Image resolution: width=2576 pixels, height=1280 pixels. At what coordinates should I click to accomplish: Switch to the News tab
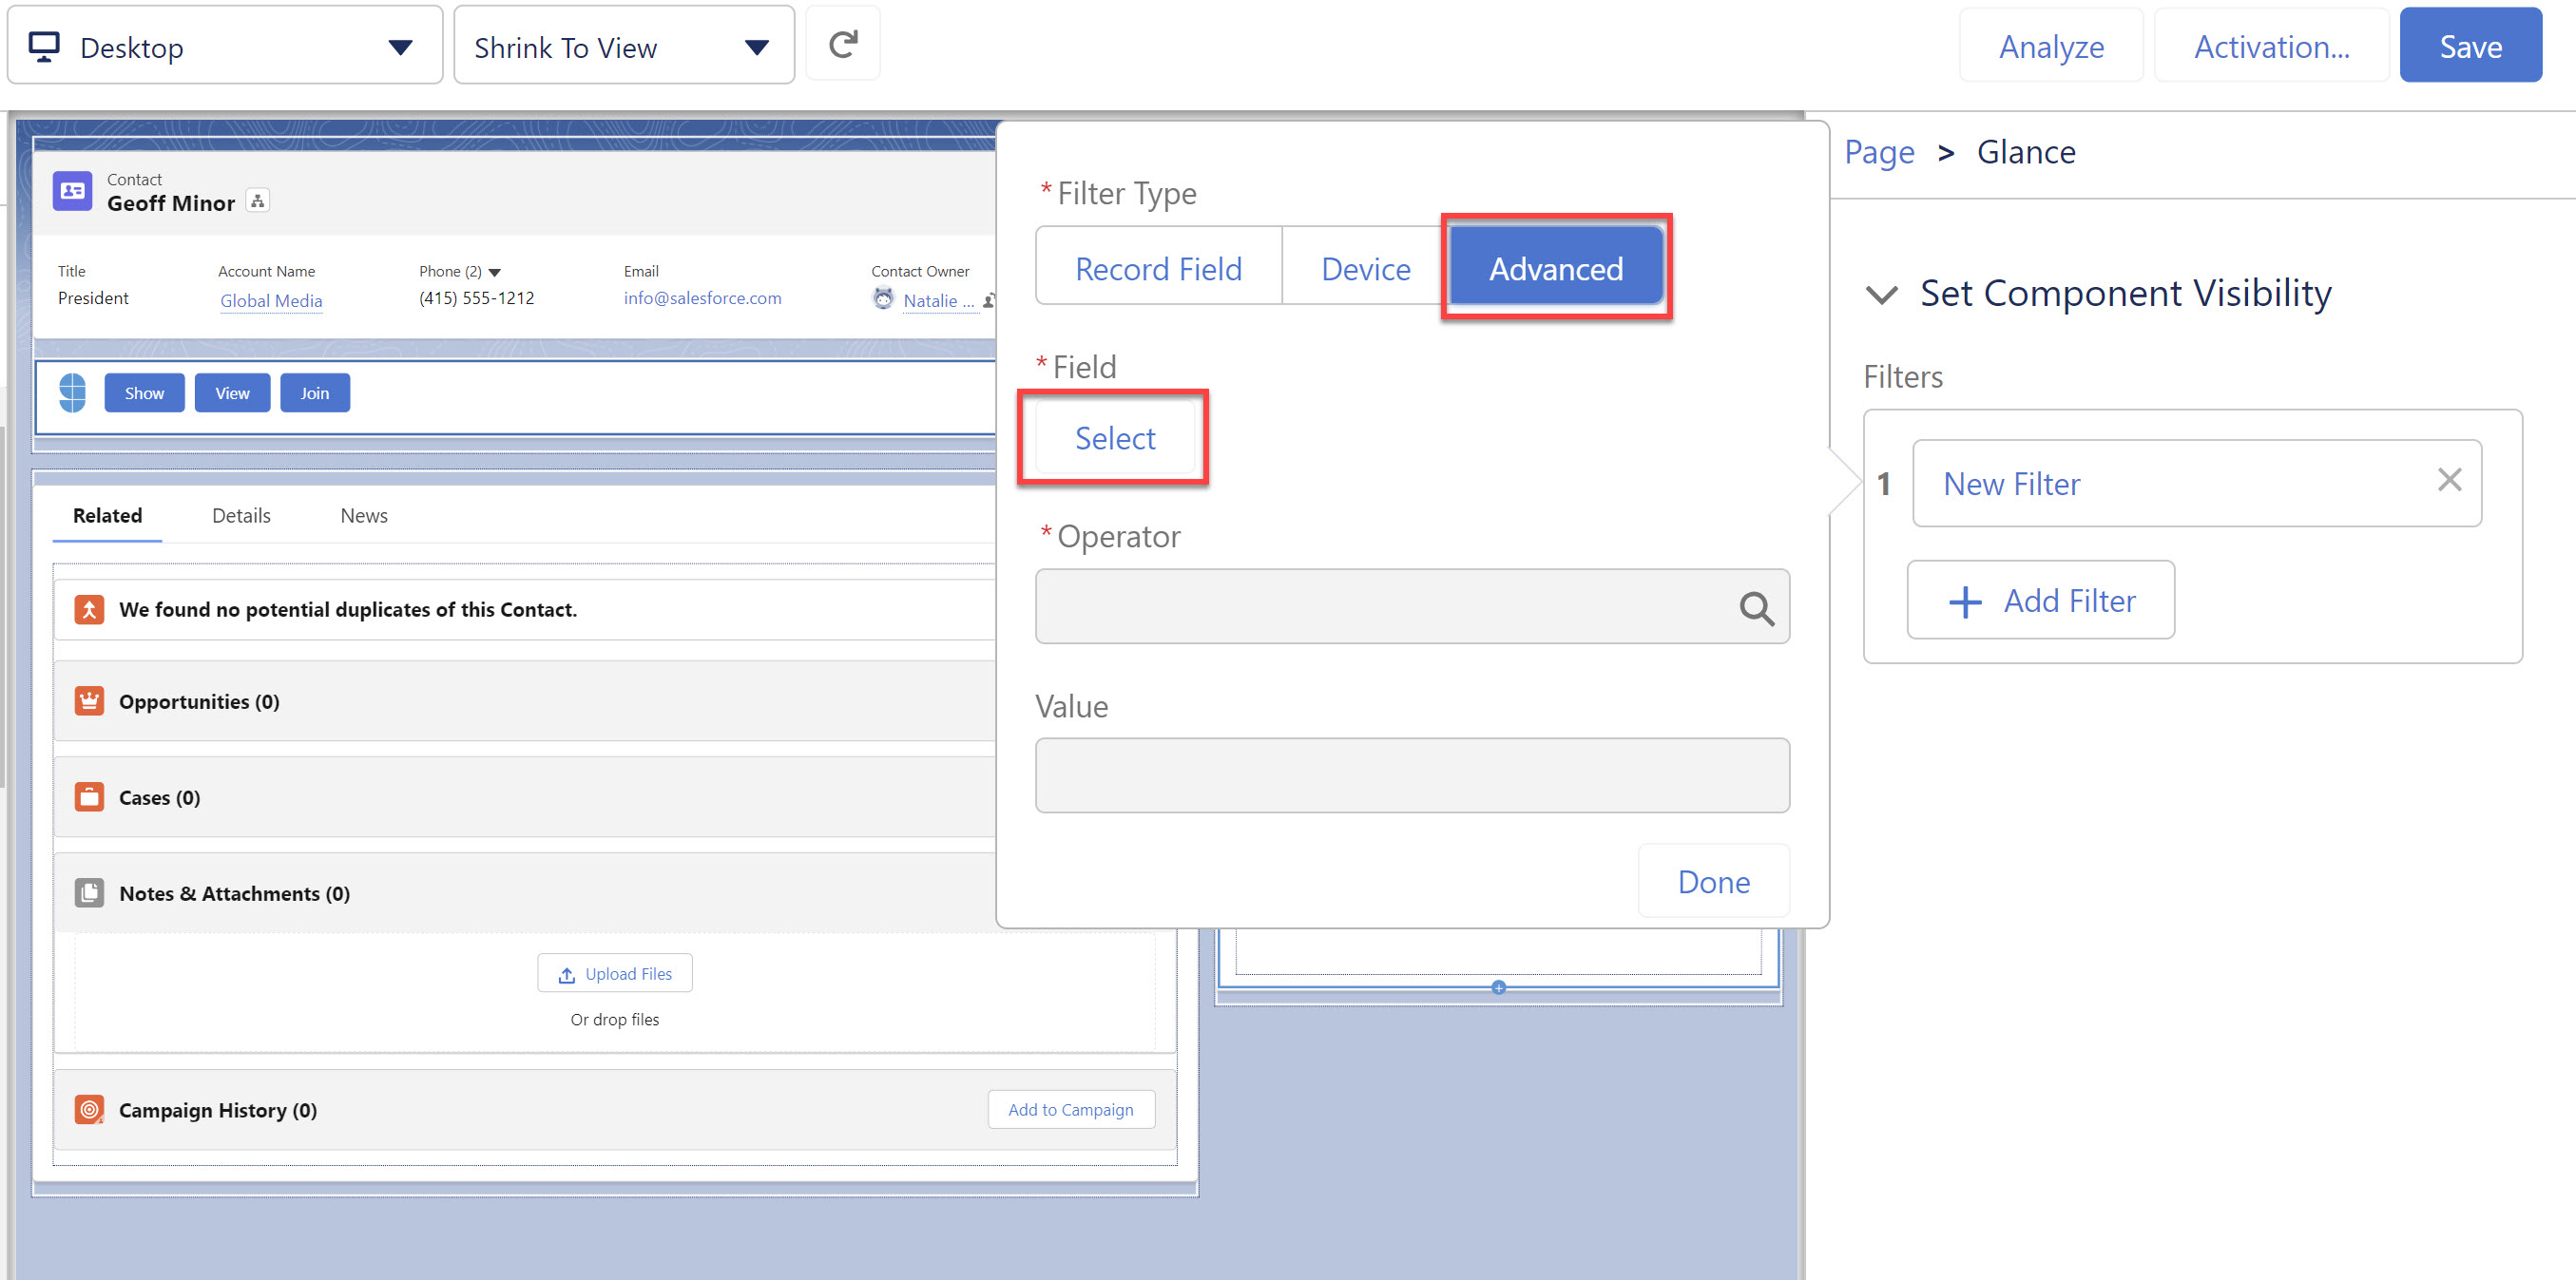(363, 515)
